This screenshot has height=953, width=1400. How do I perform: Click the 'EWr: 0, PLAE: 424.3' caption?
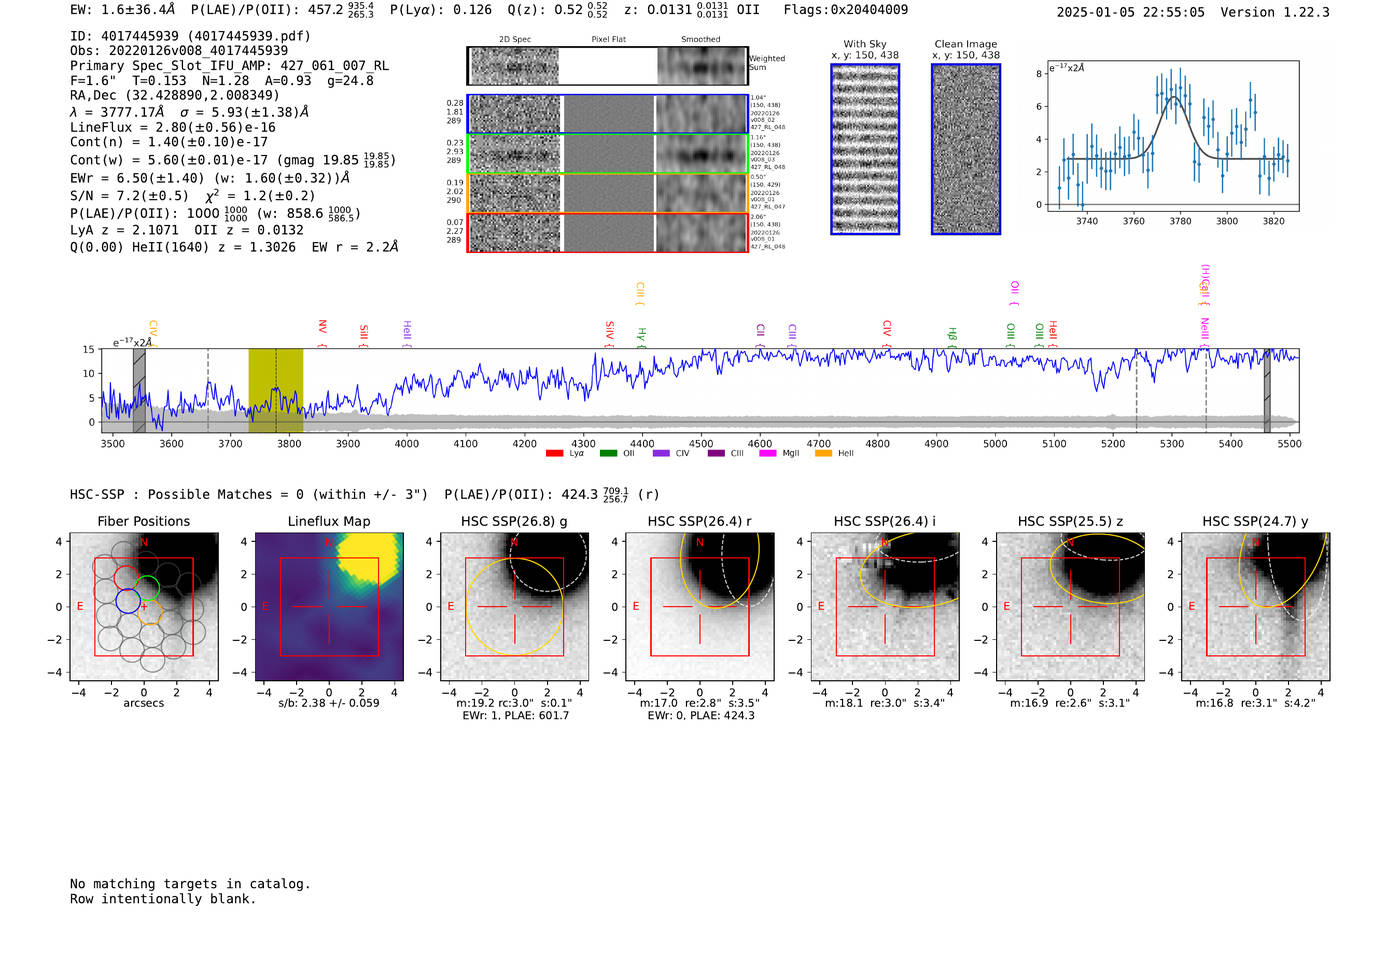700,715
